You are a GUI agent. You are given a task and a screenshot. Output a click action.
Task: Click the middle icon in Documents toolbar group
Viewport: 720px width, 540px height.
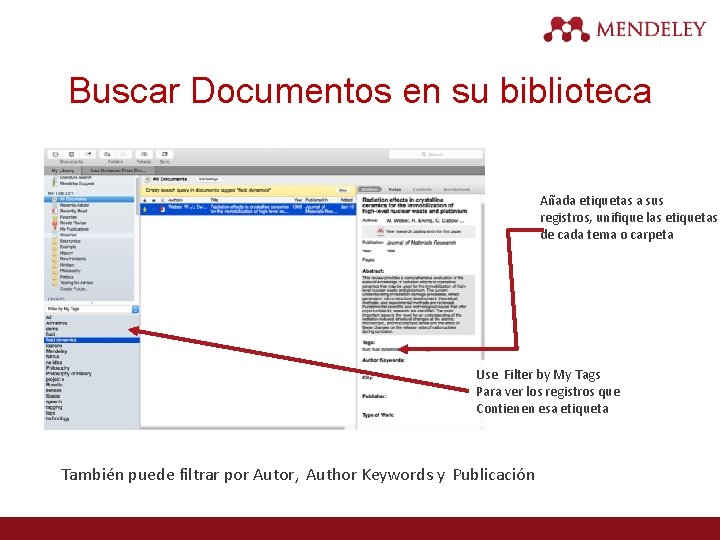[x=72, y=154]
